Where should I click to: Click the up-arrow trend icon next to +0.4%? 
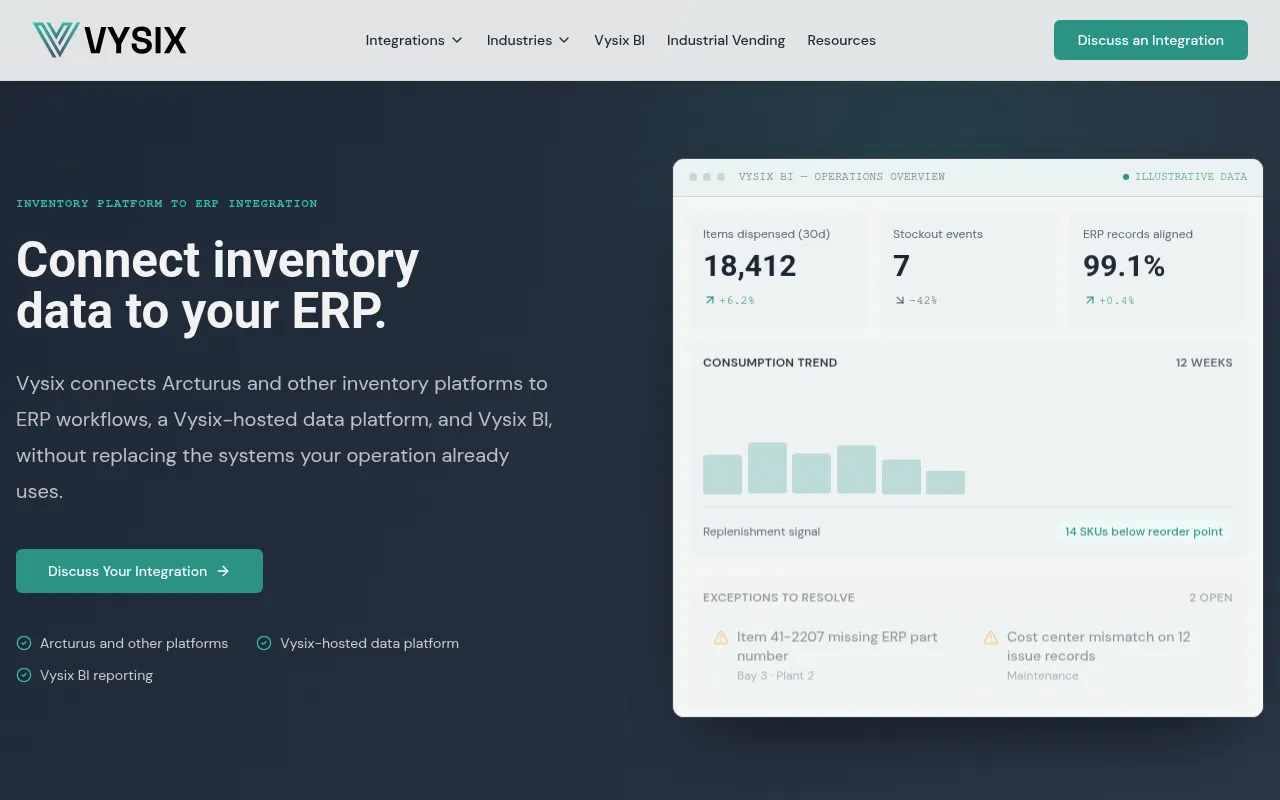1089,300
